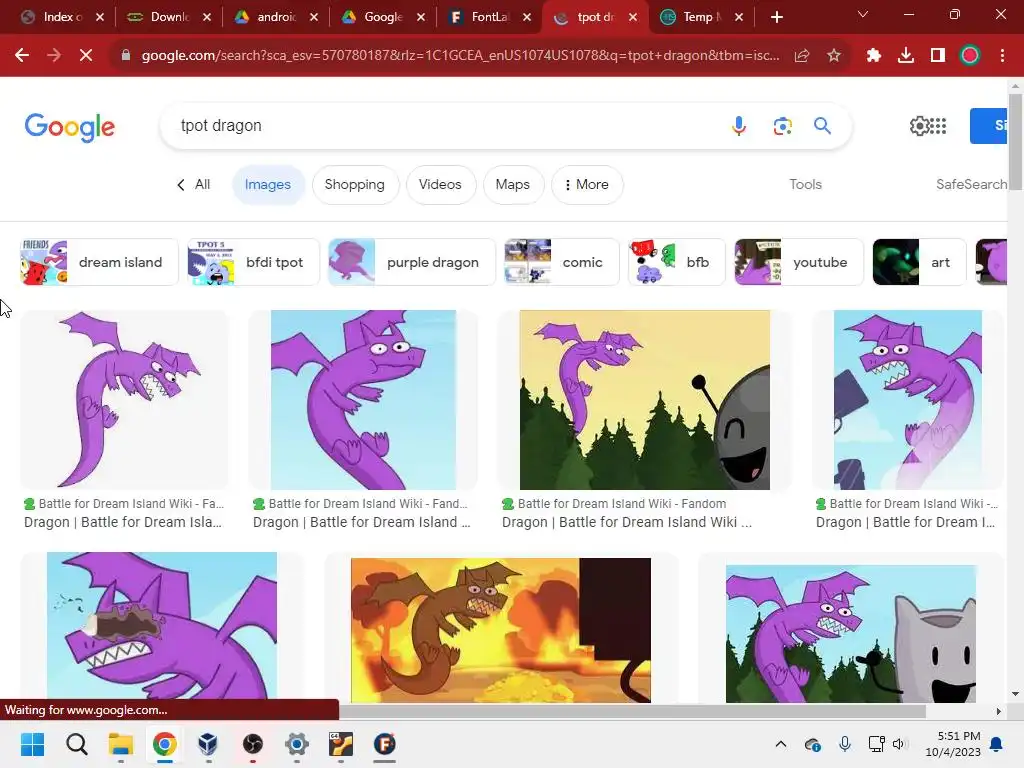Open third result Dragon wiki link

point(627,522)
